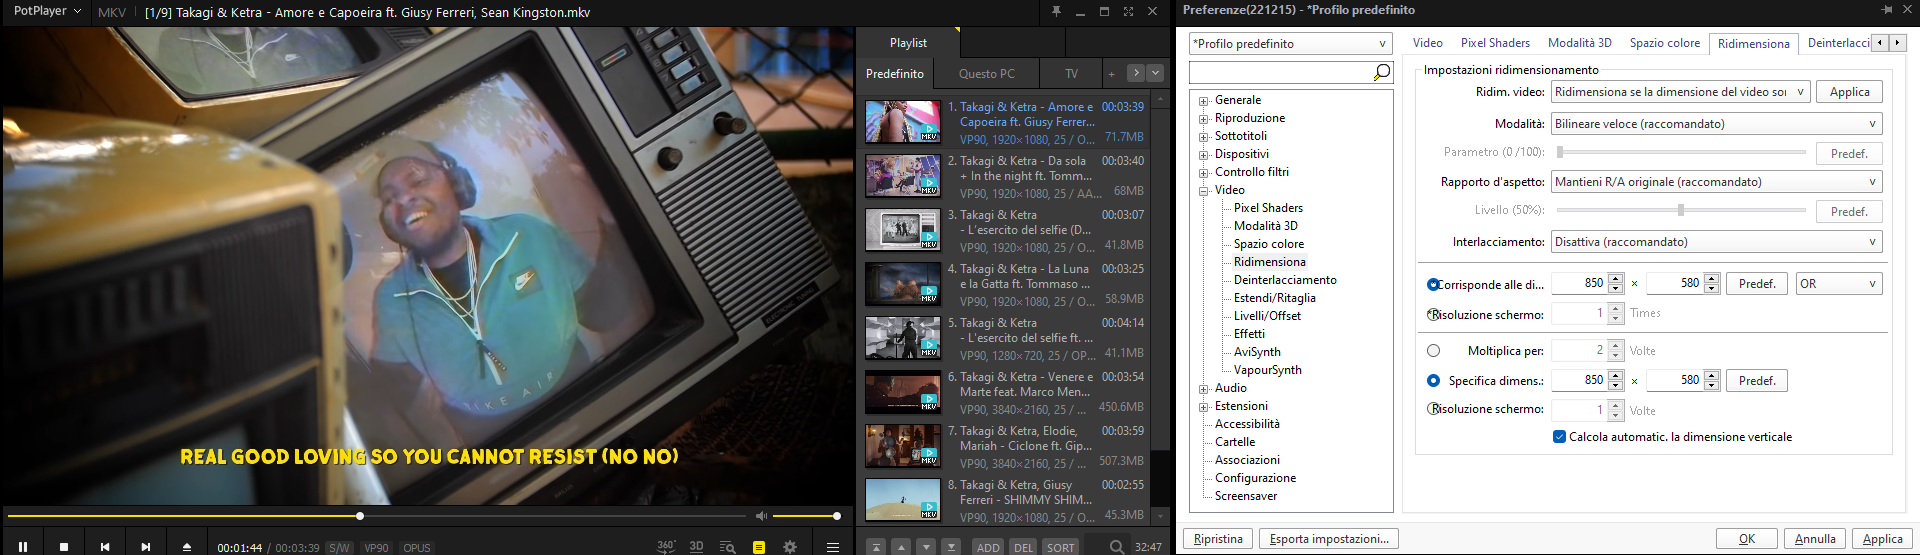Switch to the 'Pixel Shaders' tab
This screenshot has width=1920, height=555.
tap(1495, 43)
